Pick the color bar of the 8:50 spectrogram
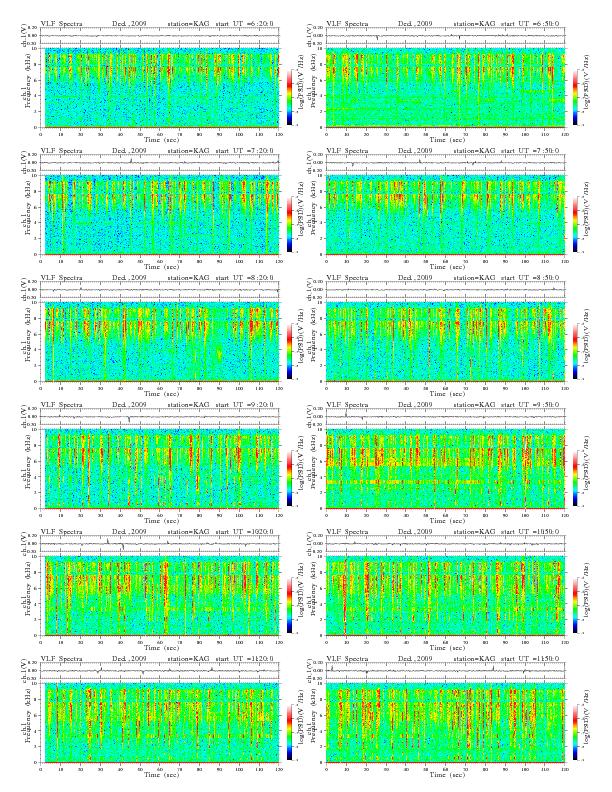Viewport: 612px width, 792px height. click(x=576, y=352)
